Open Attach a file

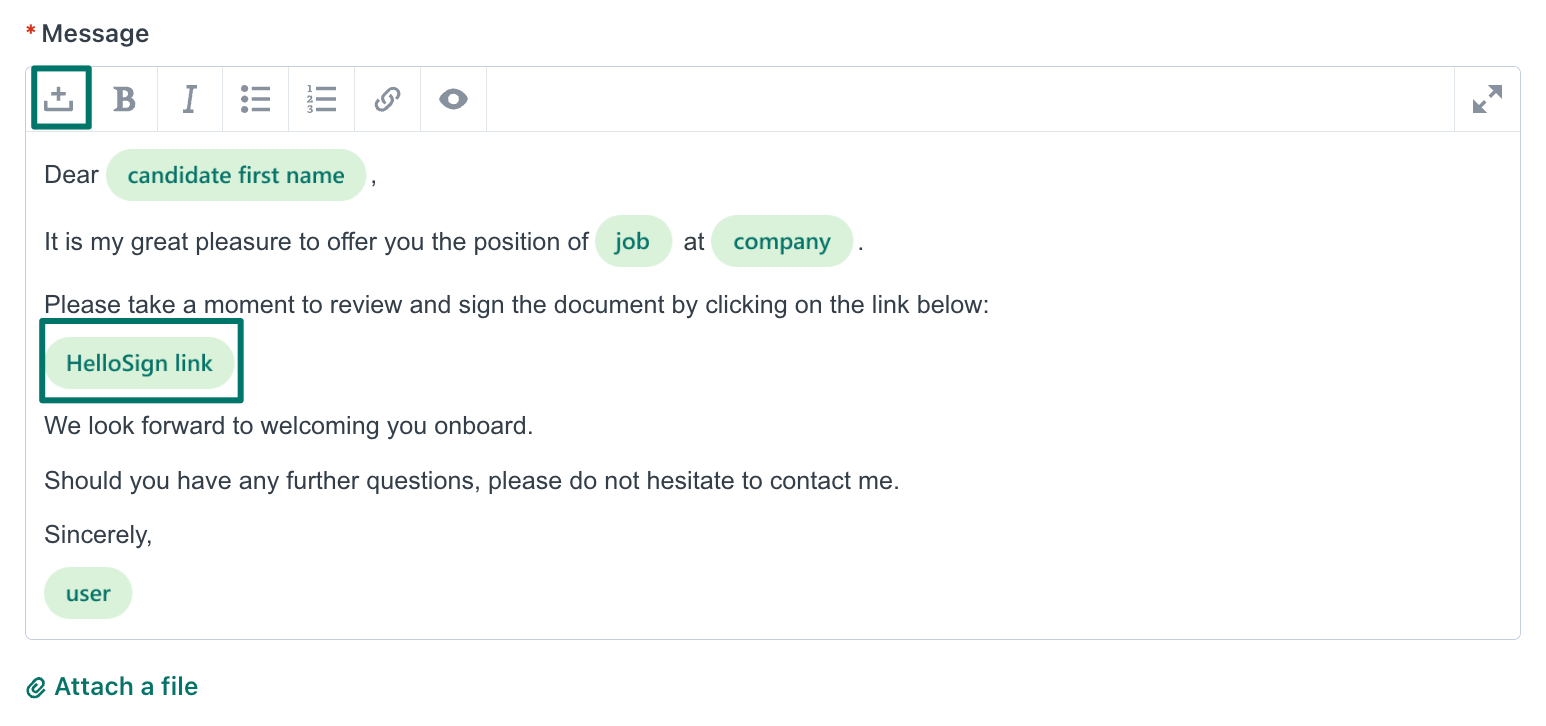(113, 687)
